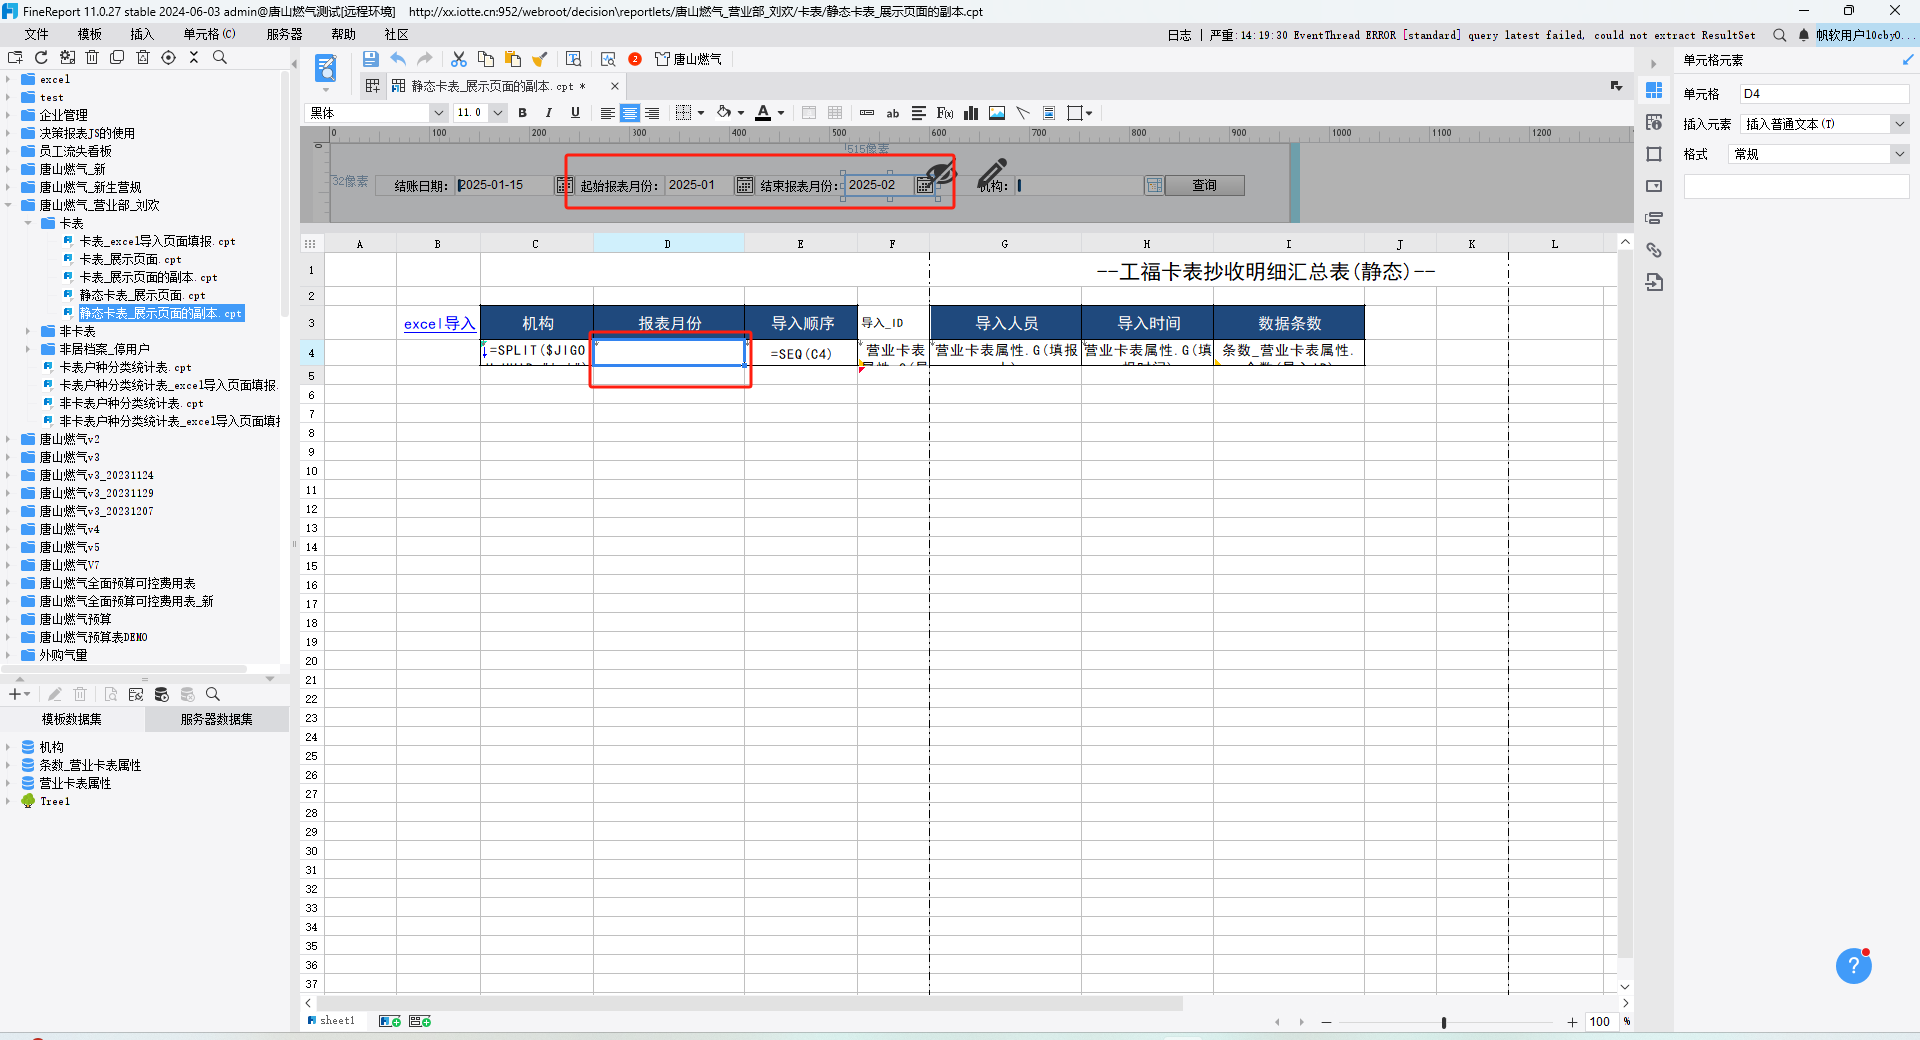Insert chart using bar chart icon

tap(971, 113)
